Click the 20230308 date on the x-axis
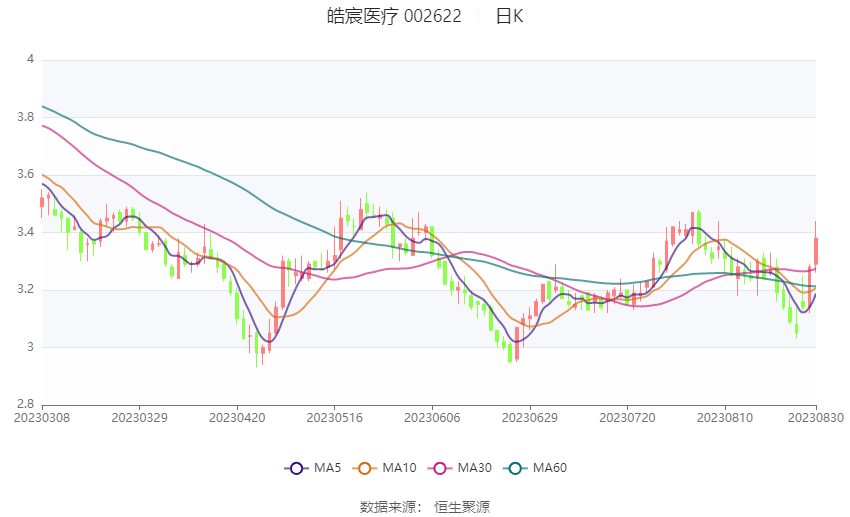 (42, 417)
